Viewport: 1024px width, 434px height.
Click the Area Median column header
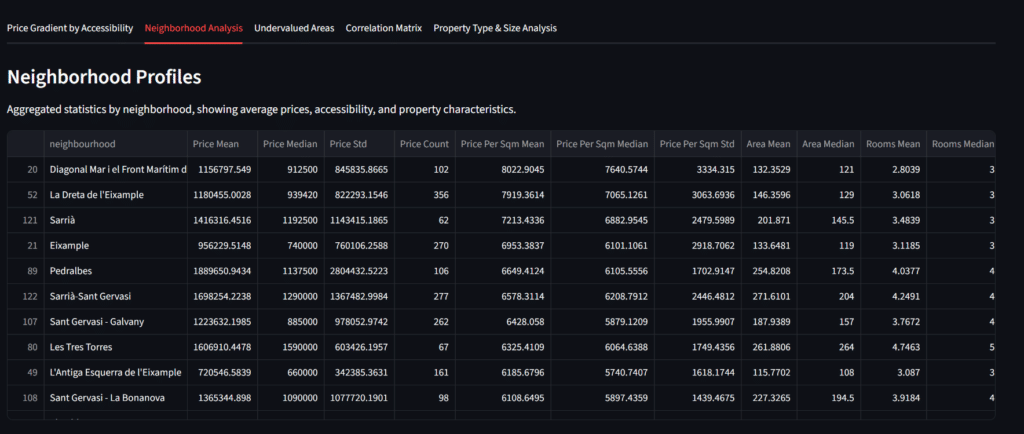pos(826,144)
